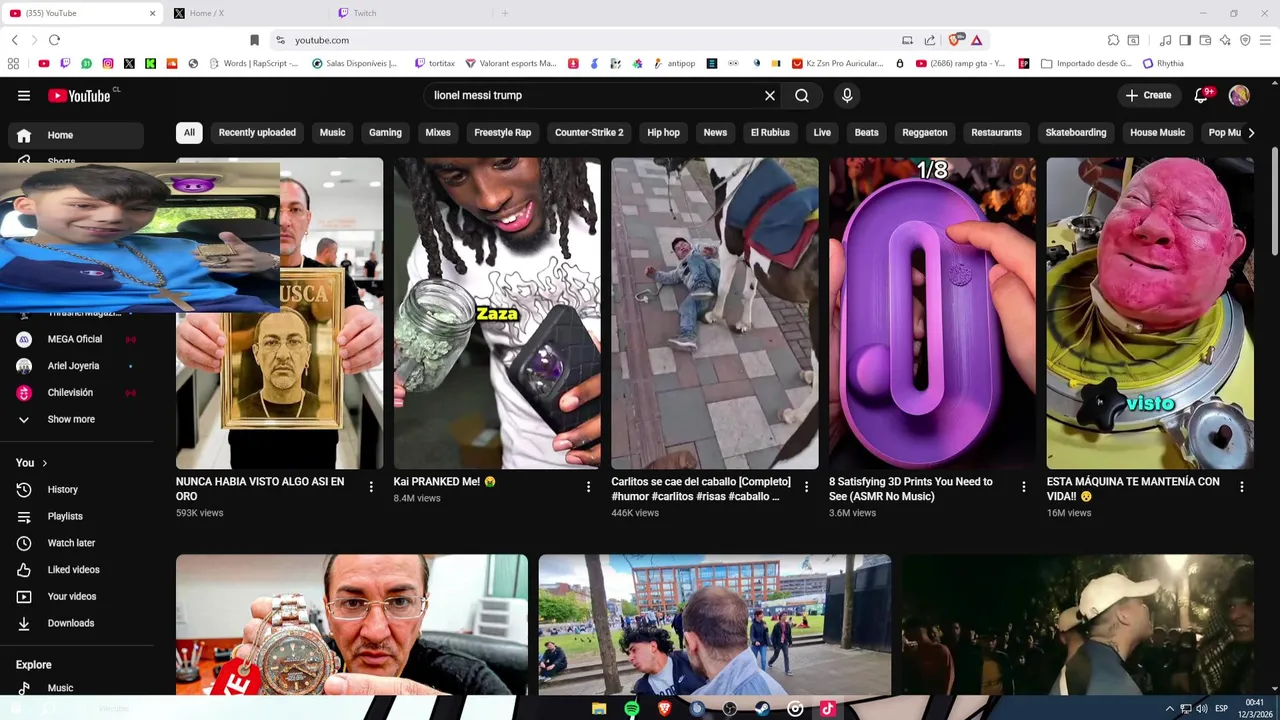The width and height of the screenshot is (1280, 720).
Task: Select the Recently uploaded chip
Action: tap(257, 133)
